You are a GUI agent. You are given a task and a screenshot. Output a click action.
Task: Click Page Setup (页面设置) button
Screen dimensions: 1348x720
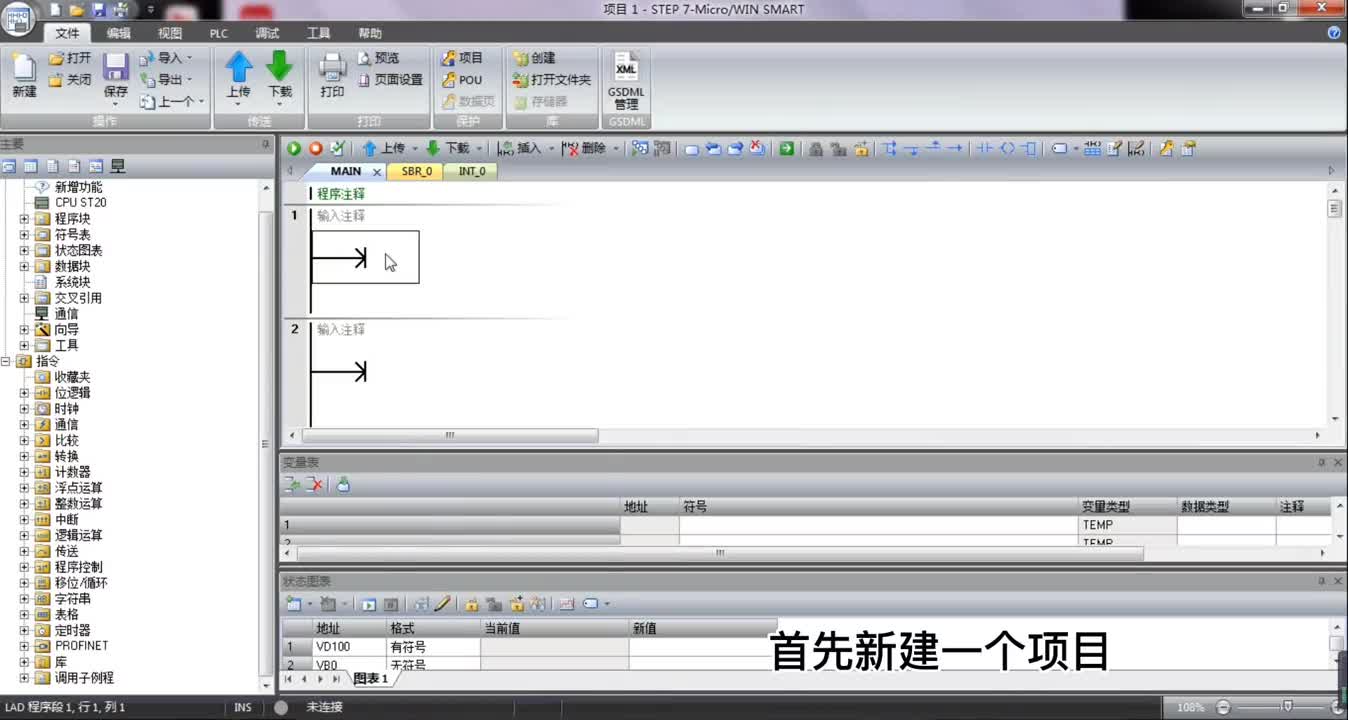coord(389,80)
